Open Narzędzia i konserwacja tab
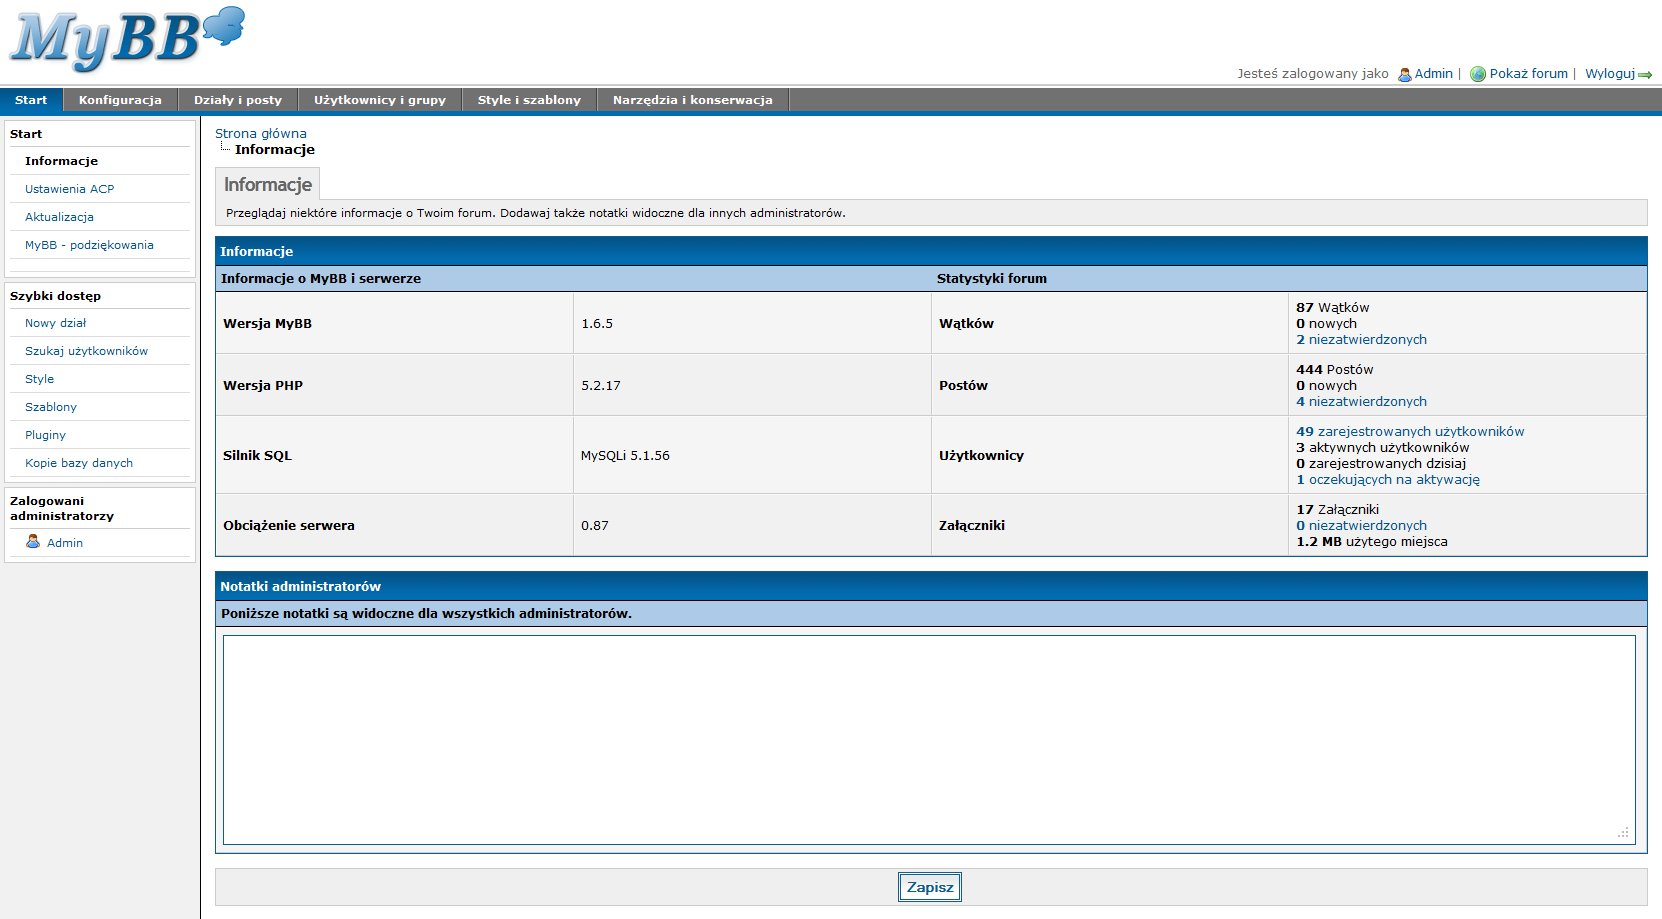Viewport: 1662px width, 919px height. tap(692, 100)
